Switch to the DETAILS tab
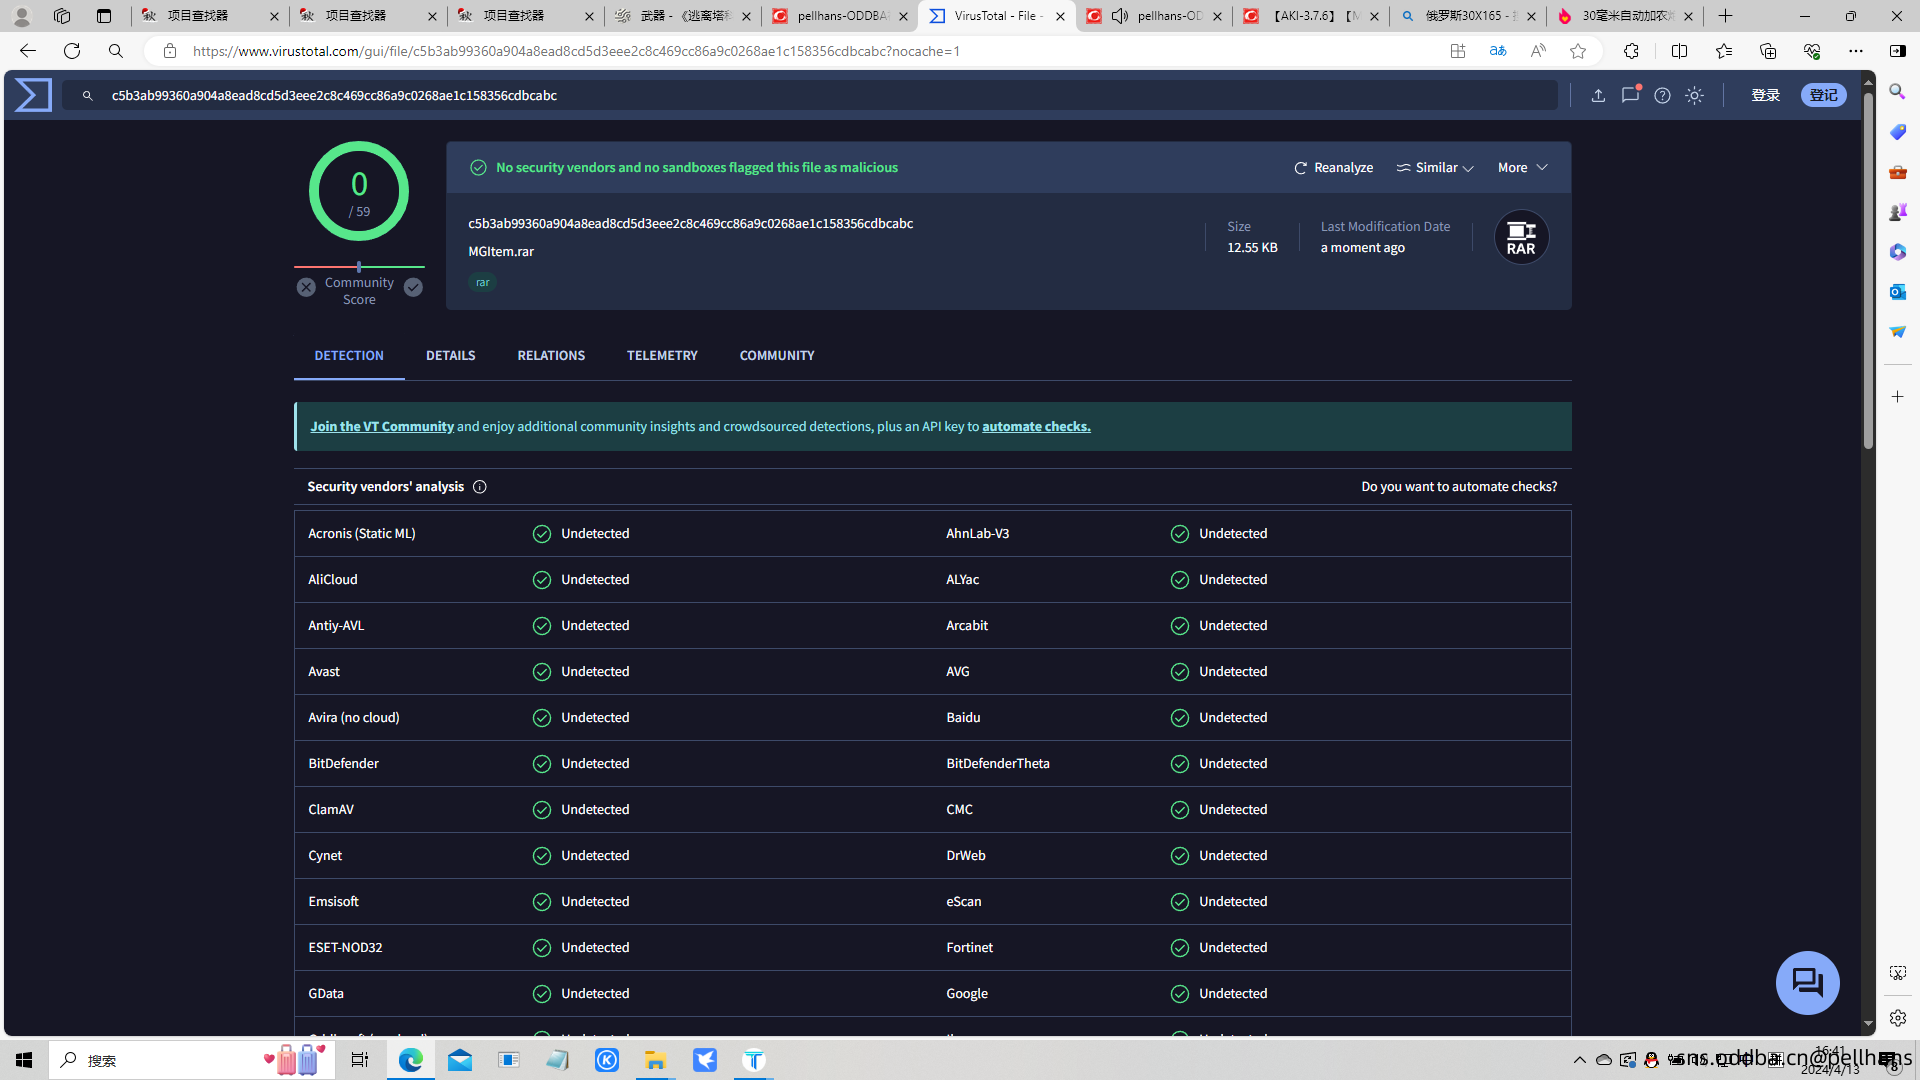The width and height of the screenshot is (1920, 1080). (450, 356)
